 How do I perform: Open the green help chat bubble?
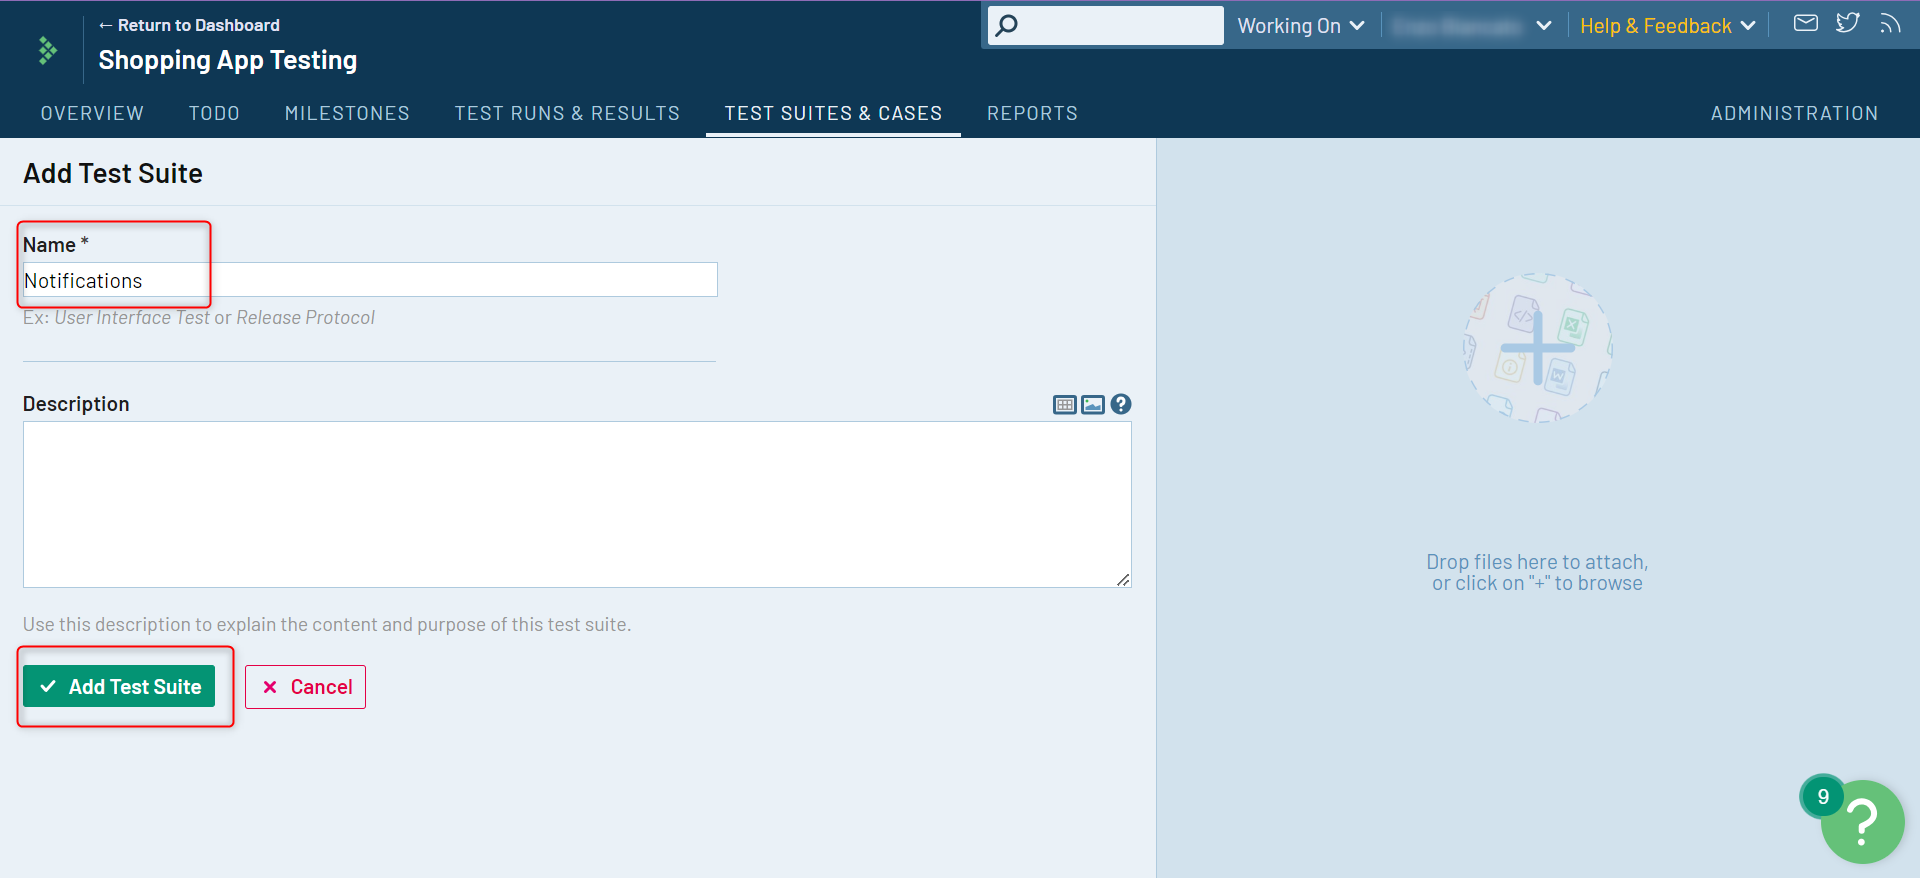tap(1861, 822)
